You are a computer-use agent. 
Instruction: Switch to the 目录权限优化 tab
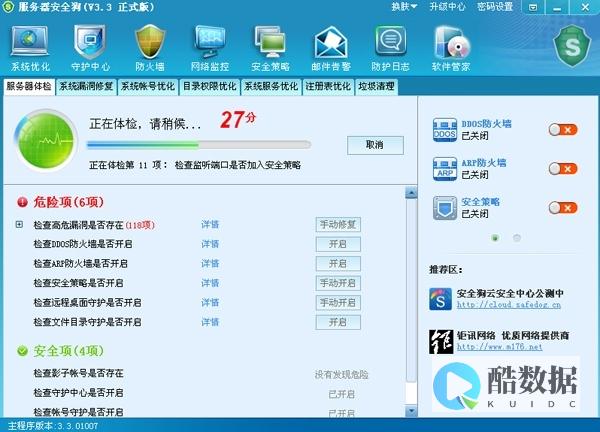(209, 86)
